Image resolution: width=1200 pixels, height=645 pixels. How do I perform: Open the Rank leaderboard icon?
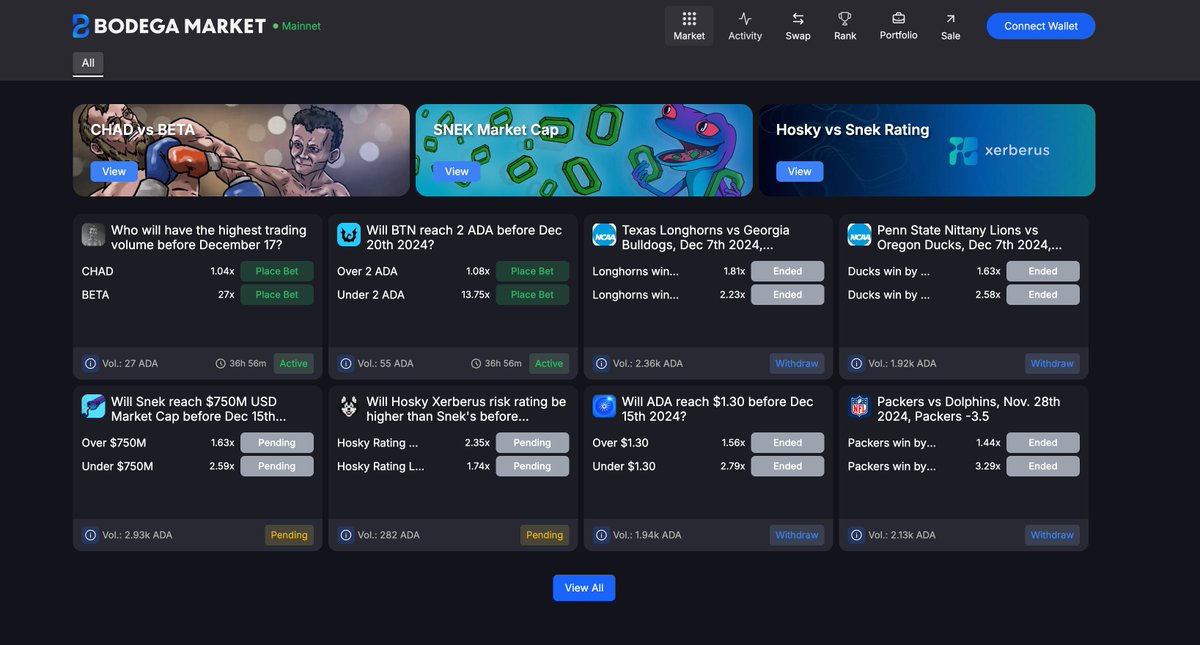[844, 20]
